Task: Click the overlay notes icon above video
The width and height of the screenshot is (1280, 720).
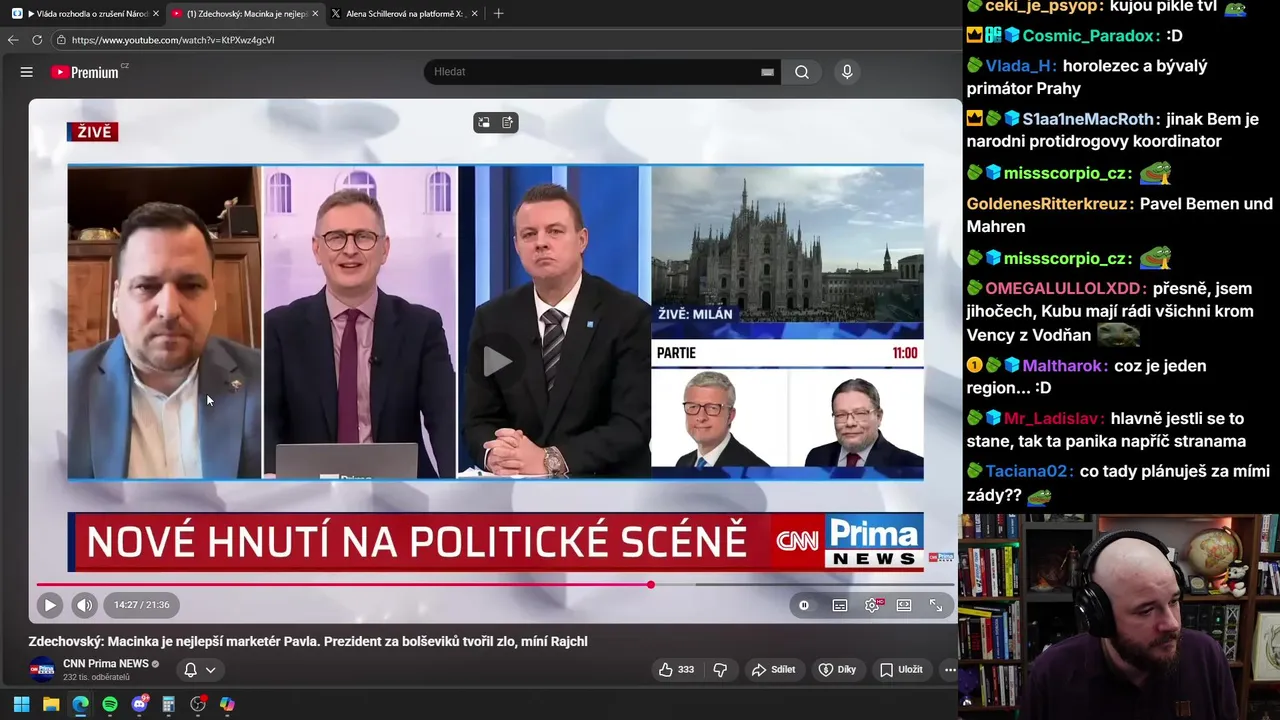Action: (x=508, y=122)
